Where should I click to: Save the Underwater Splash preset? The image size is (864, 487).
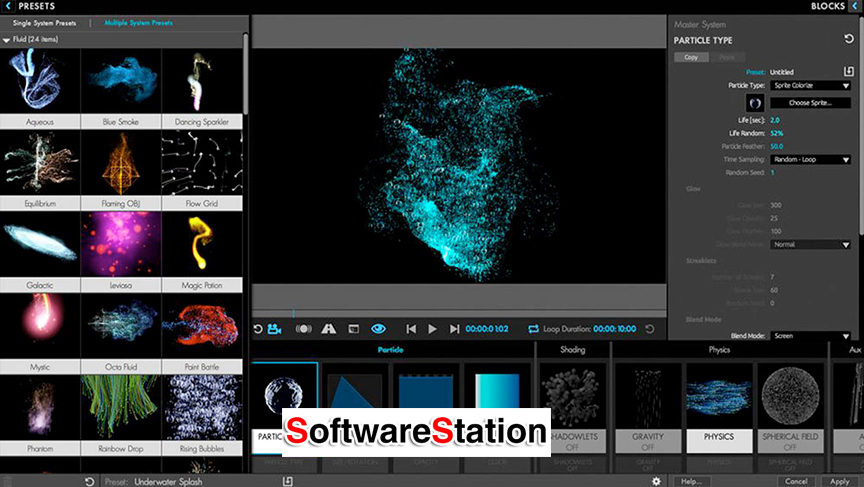point(288,481)
